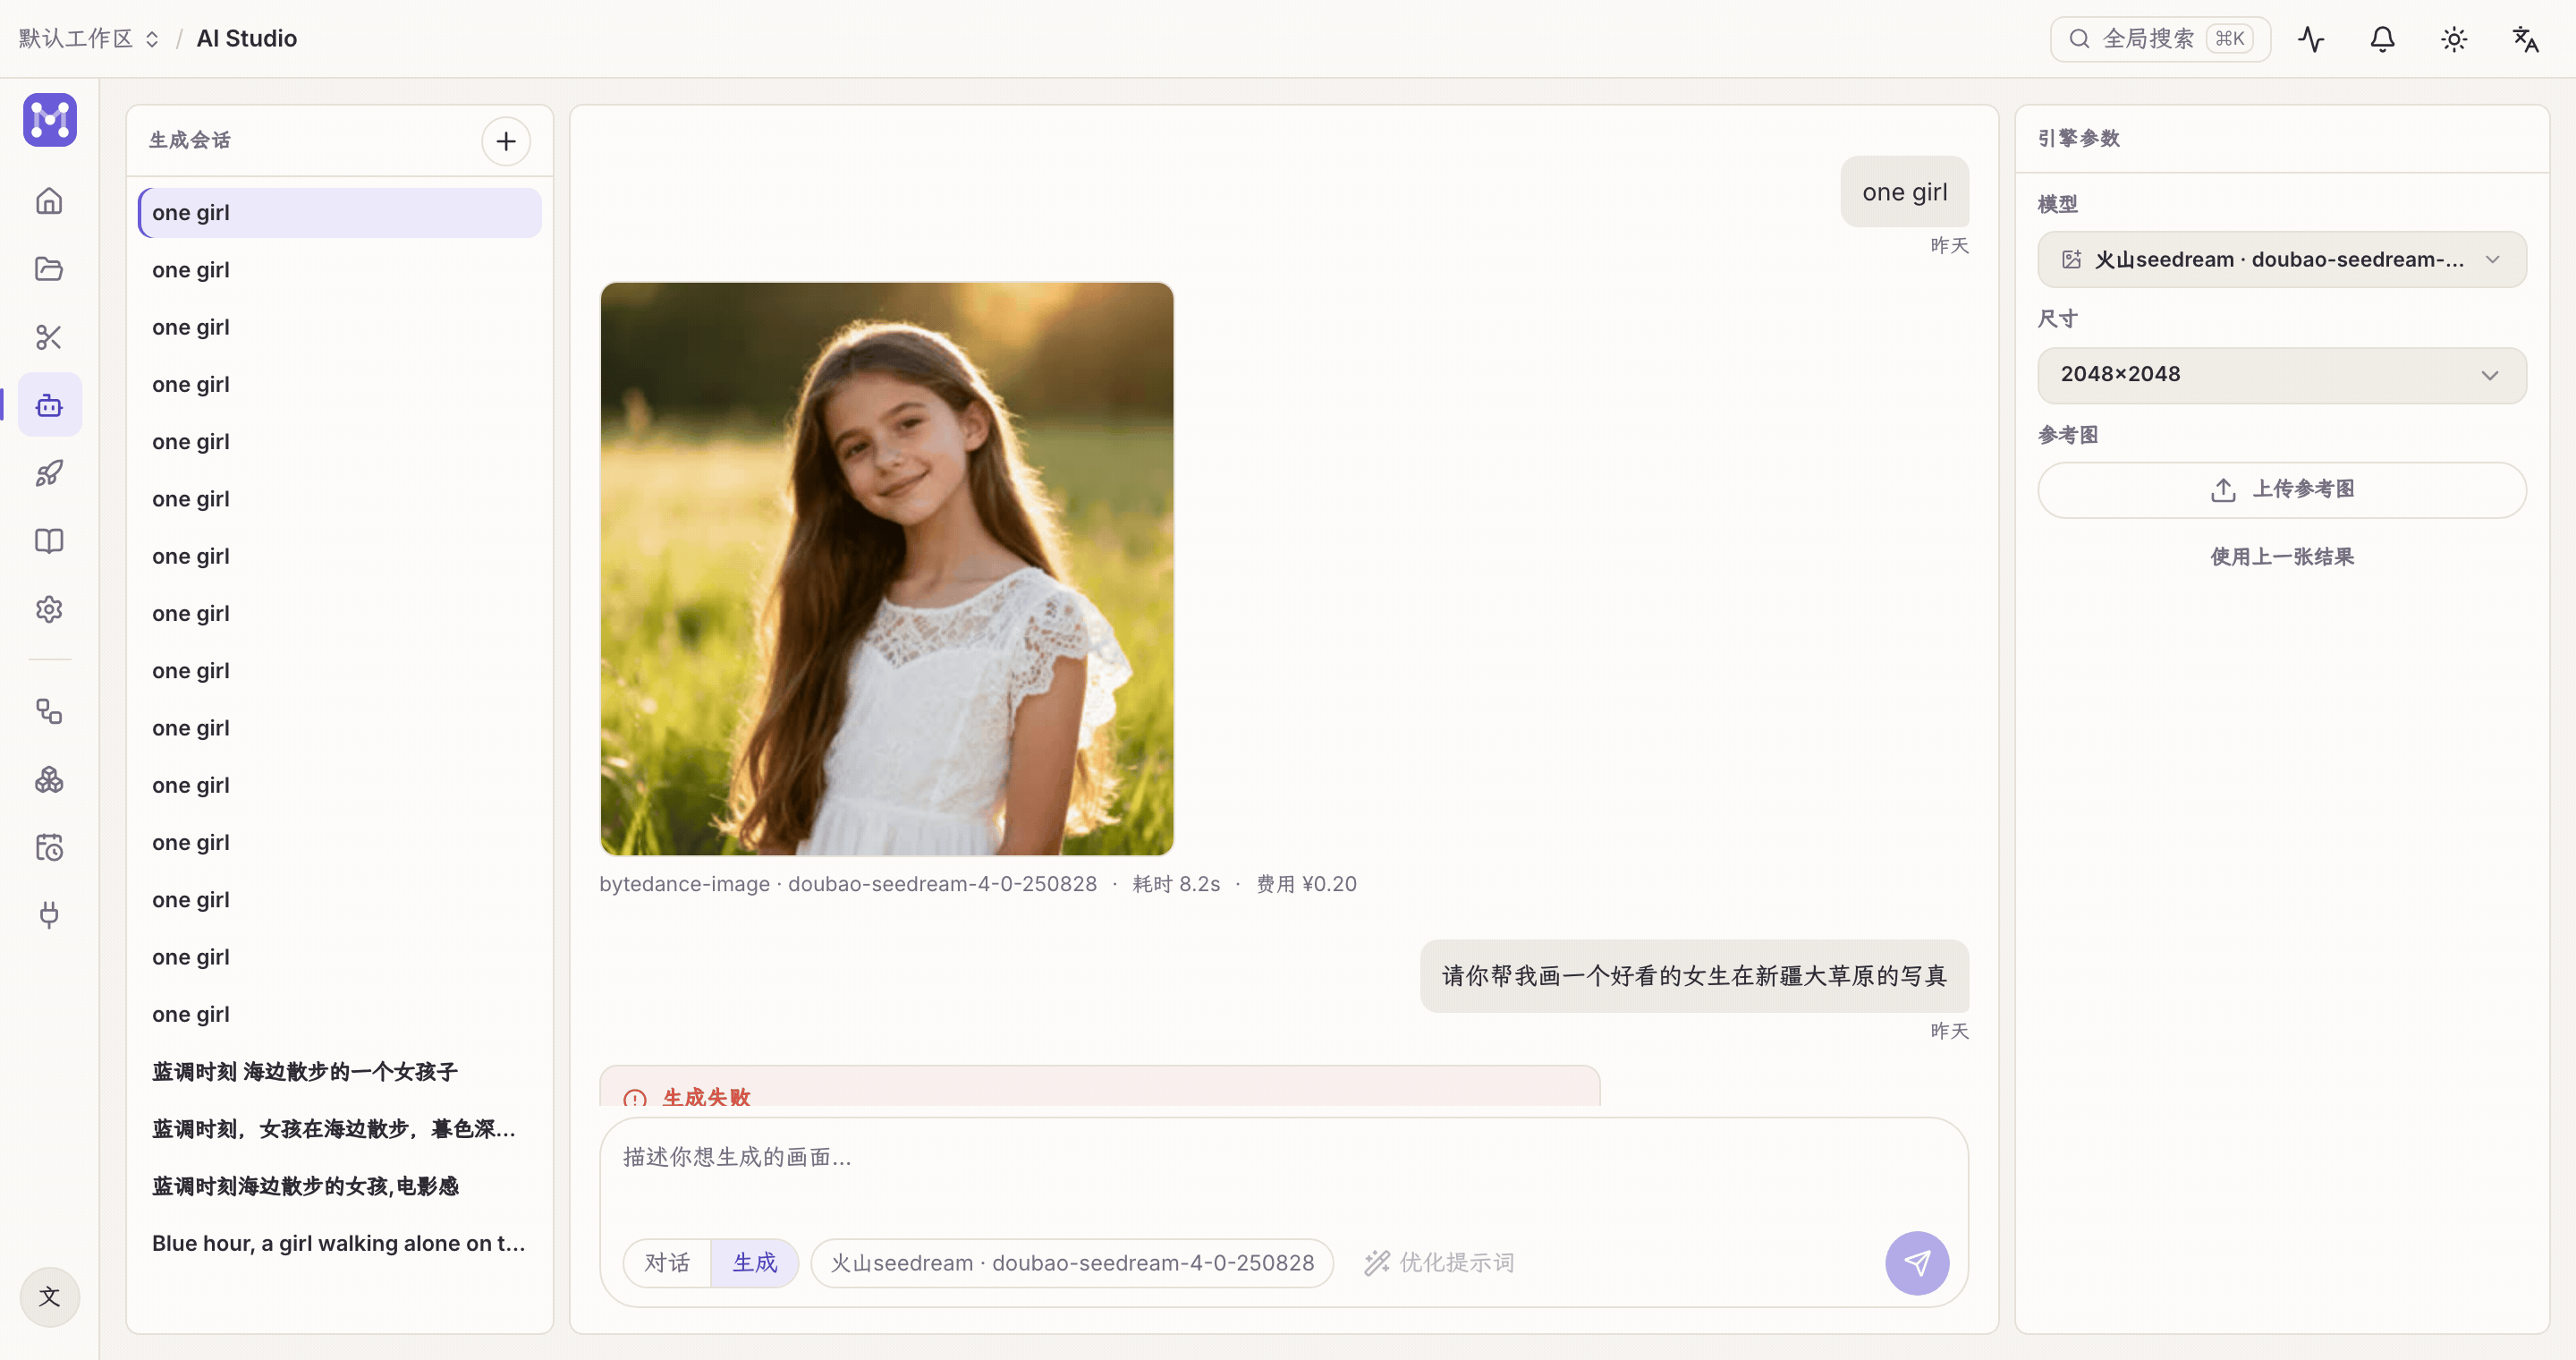Screen dimensions: 2576x1360
Task: Open the robot AI Studio sidebar icon
Action: [x=49, y=405]
